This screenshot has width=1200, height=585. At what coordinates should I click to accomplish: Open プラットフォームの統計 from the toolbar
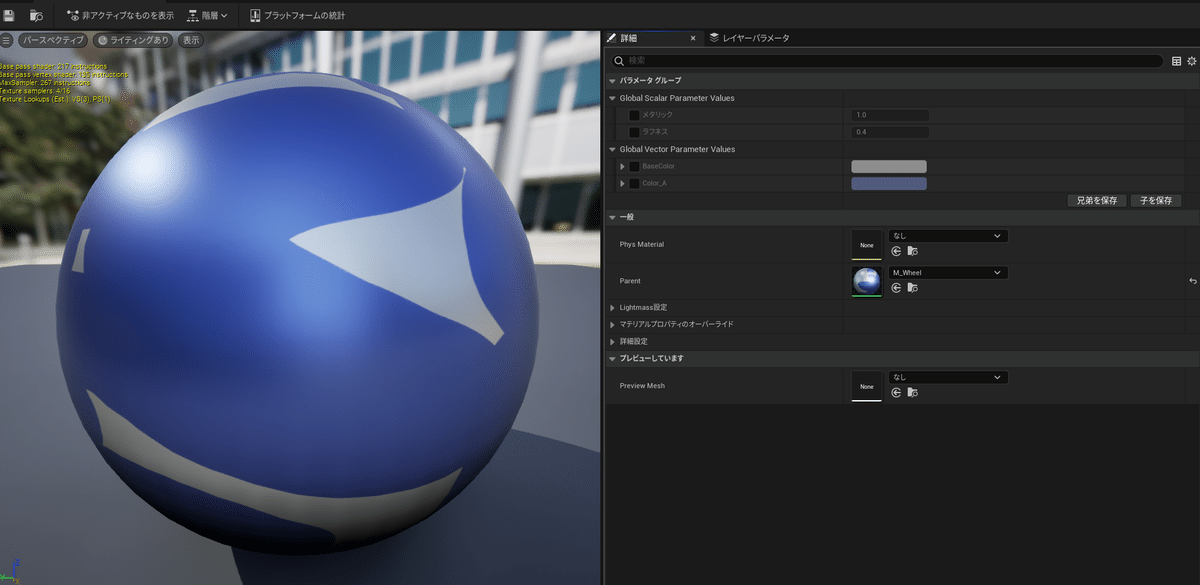(x=297, y=15)
